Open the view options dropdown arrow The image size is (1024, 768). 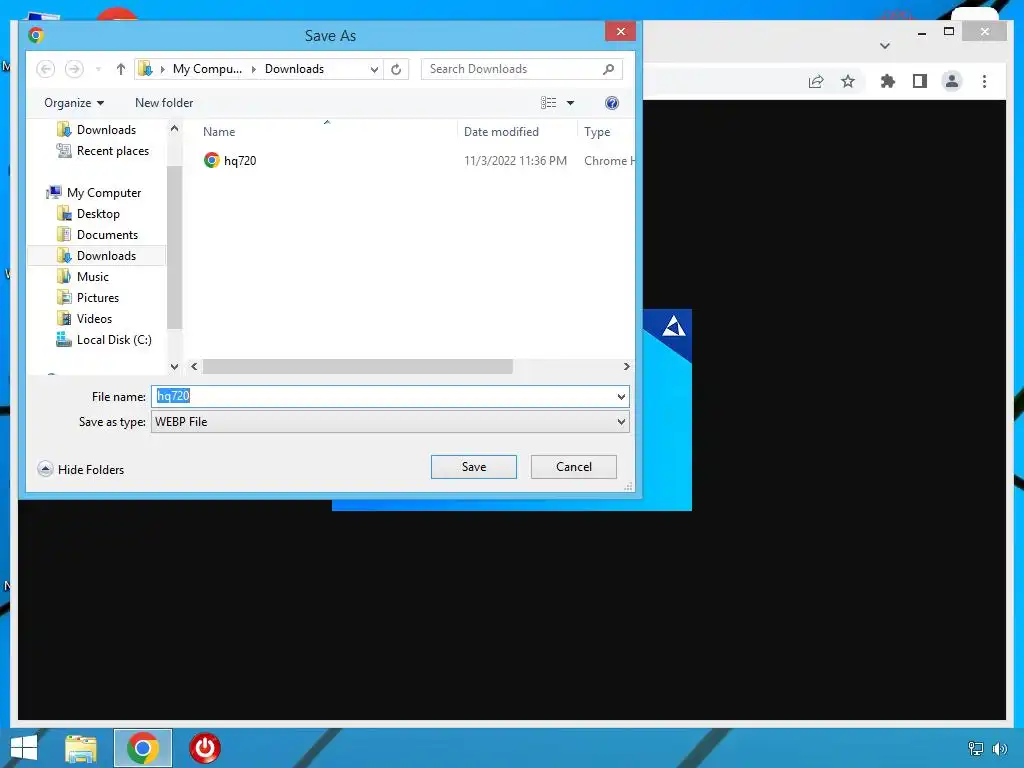(x=570, y=103)
